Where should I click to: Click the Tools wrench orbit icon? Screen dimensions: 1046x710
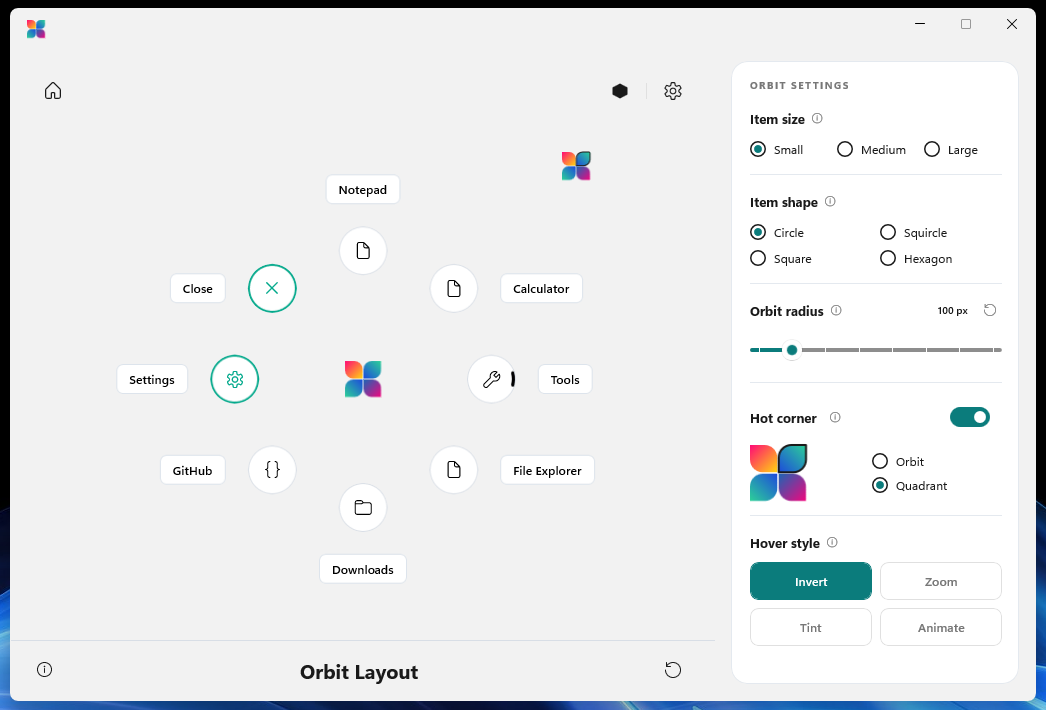pyautogui.click(x=491, y=379)
